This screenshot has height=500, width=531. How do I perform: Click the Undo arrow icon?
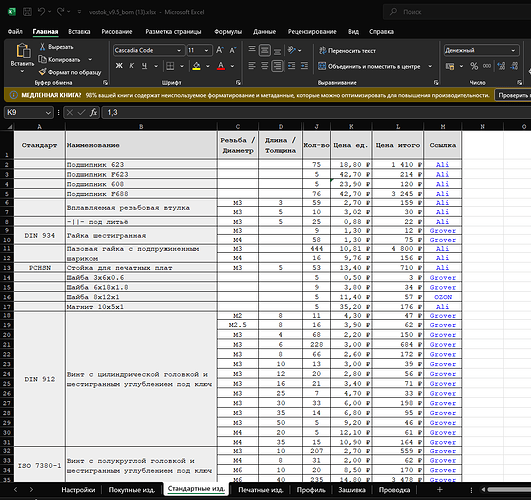point(41,12)
